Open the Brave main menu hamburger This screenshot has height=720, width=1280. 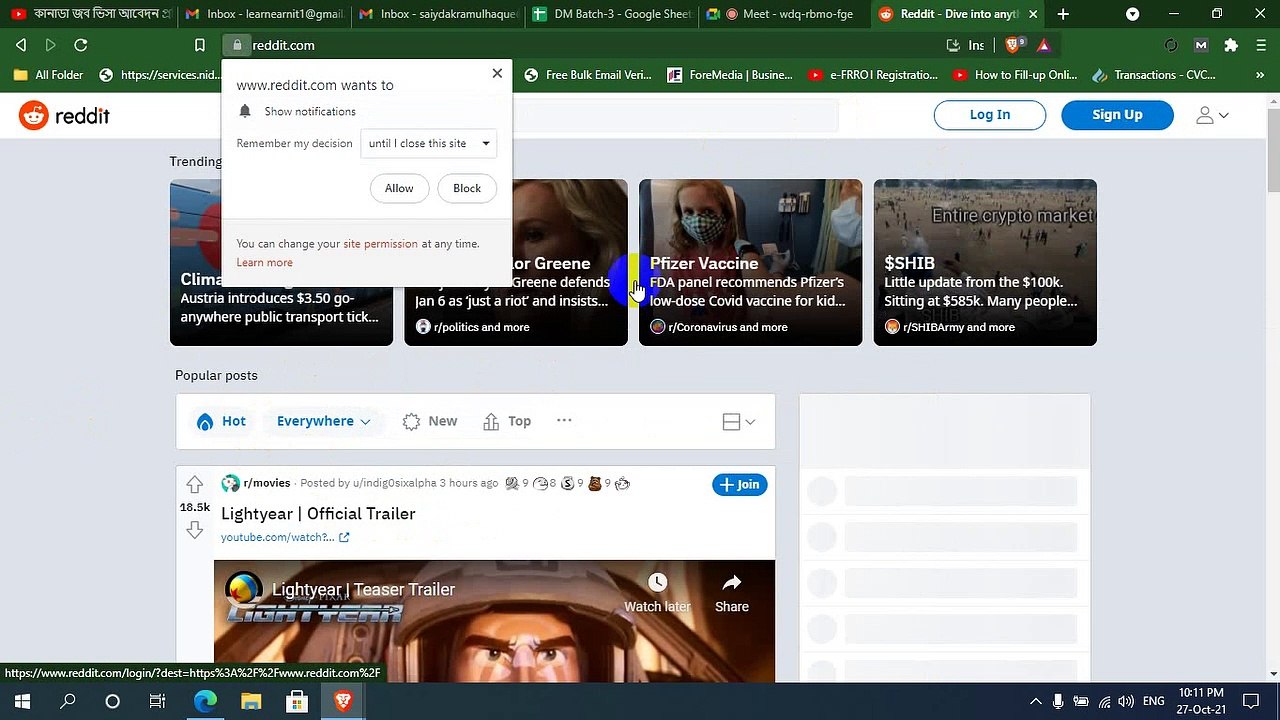(x=1259, y=45)
